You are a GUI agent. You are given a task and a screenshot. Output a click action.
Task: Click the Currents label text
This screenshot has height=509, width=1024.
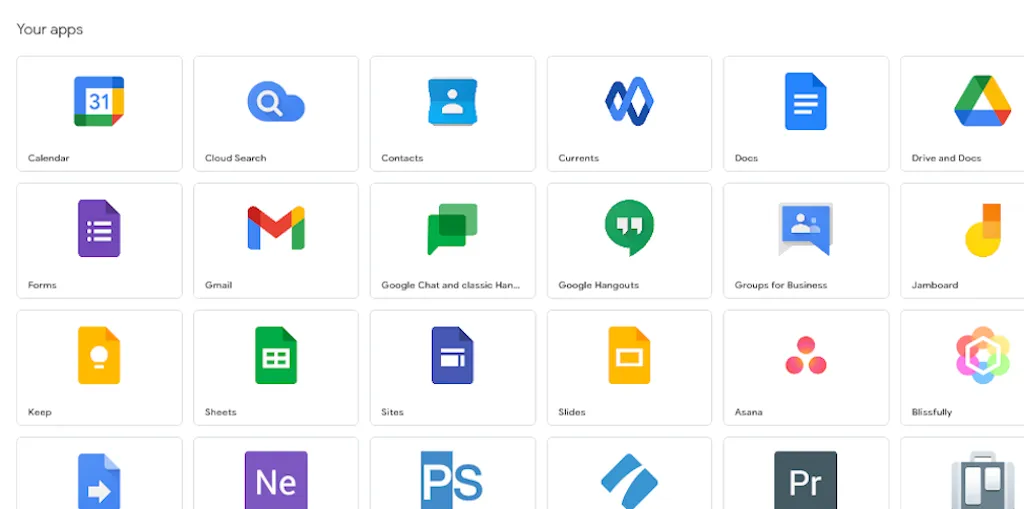point(578,157)
